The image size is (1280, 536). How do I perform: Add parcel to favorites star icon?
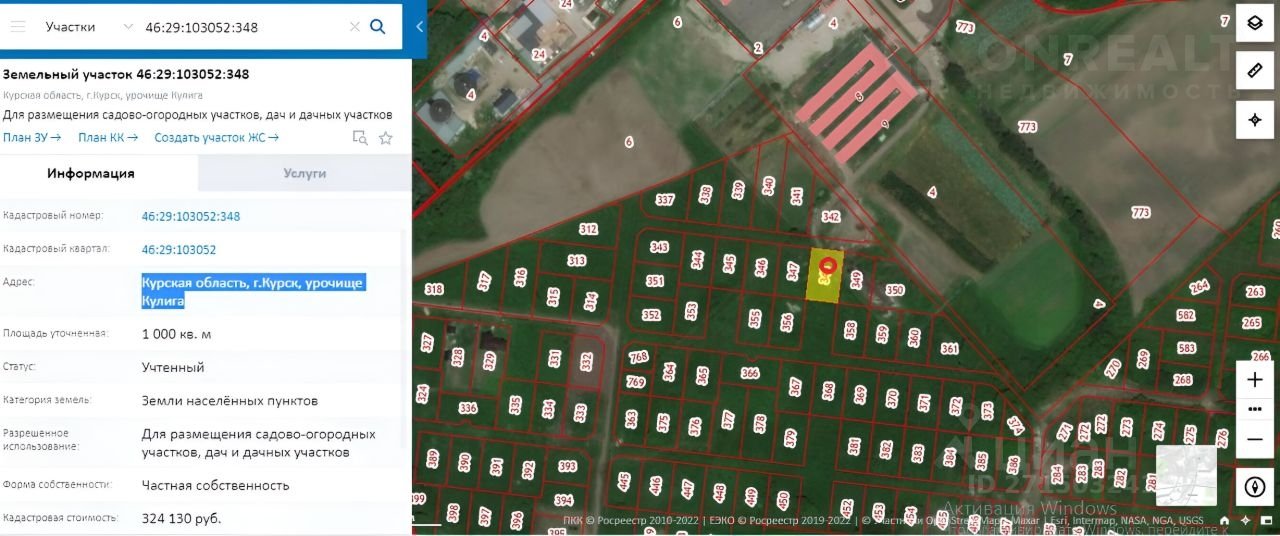(386, 138)
